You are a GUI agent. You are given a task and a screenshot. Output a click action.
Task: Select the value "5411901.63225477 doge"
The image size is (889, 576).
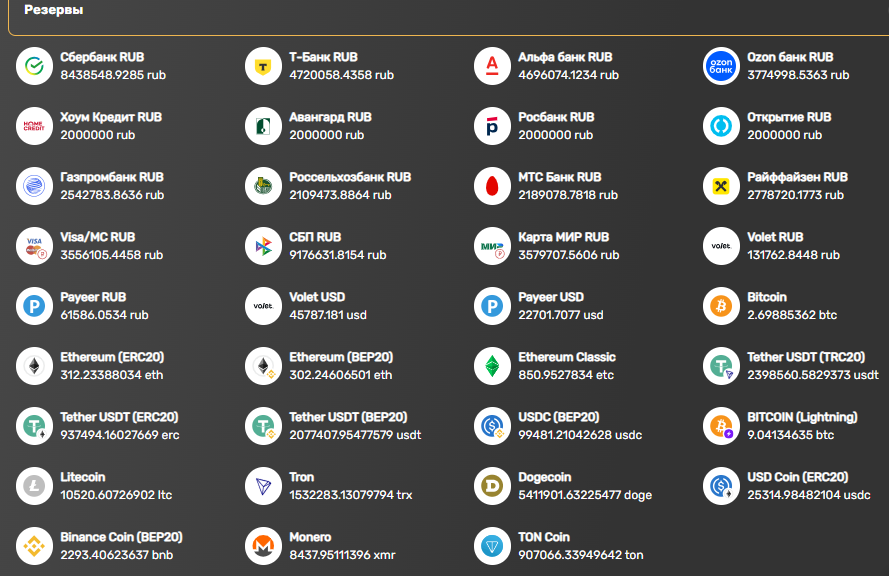[585, 495]
